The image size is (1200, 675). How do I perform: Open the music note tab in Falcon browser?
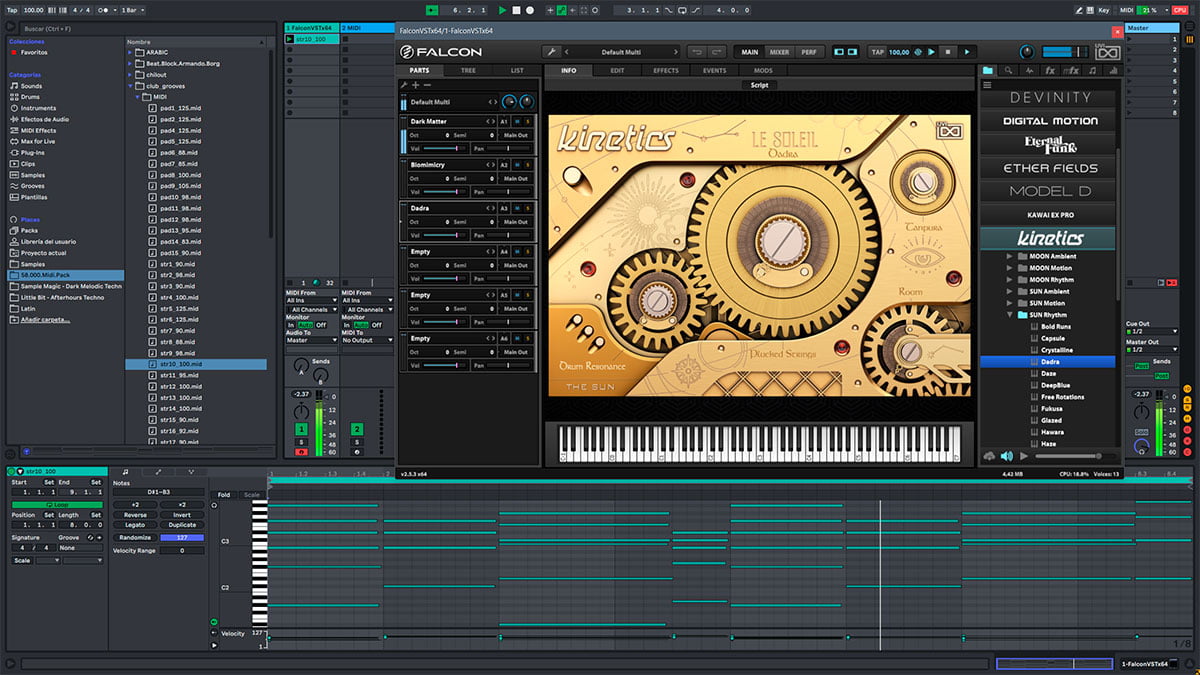[1092, 71]
